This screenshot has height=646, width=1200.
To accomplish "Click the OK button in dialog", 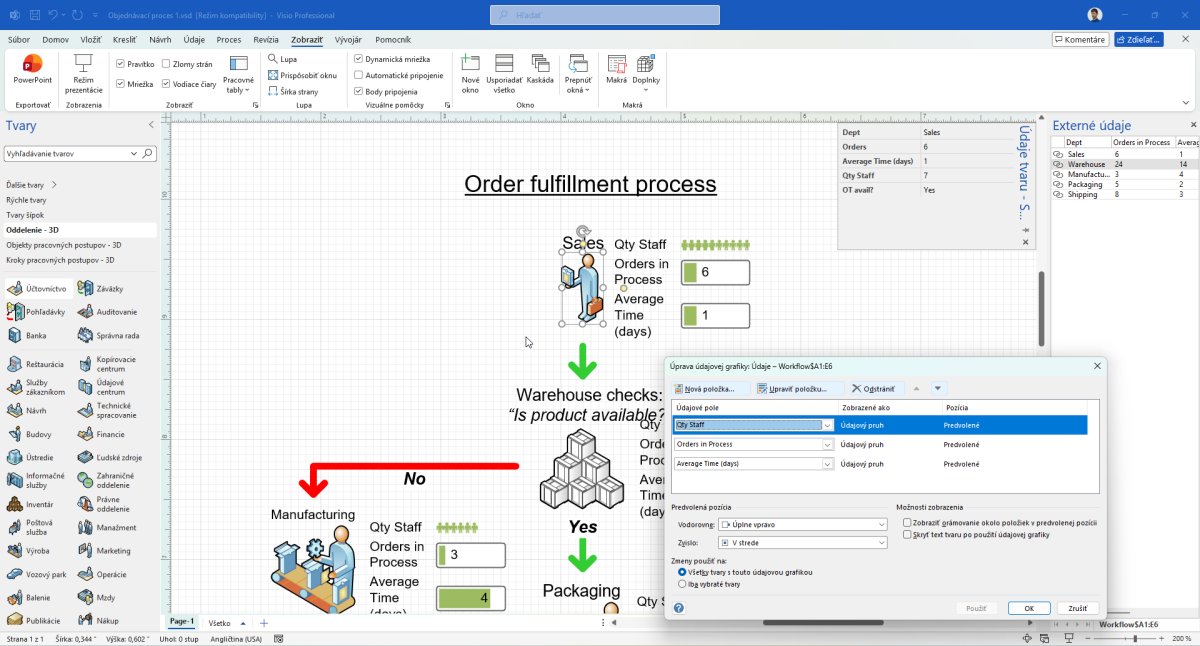I will tap(1029, 608).
